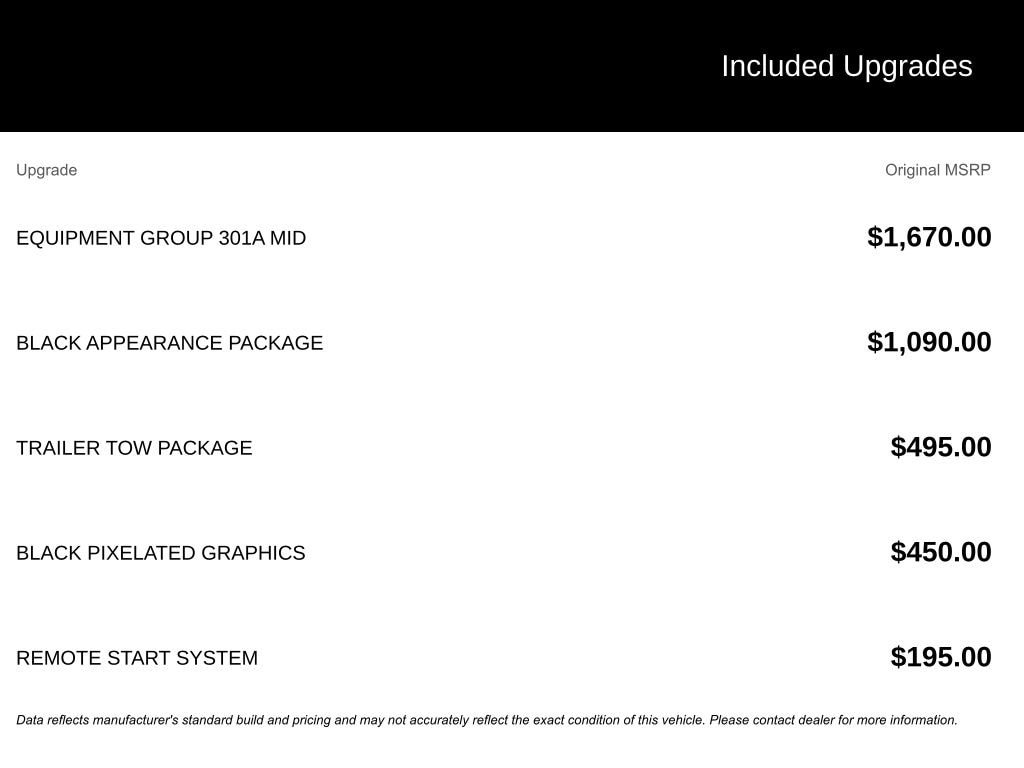Select the Black Pixelated Graphics upgrade
The image size is (1024, 768).
pyautogui.click(x=160, y=553)
